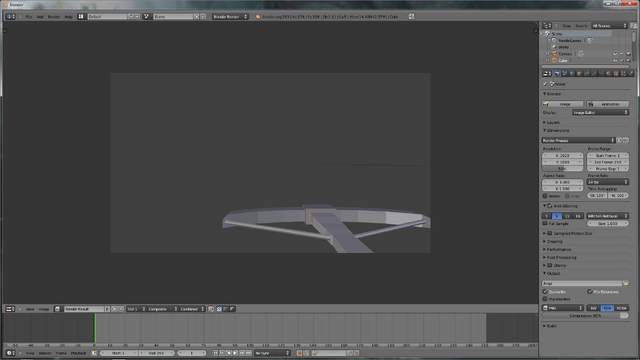Open the Blender Render engine dropdown
640x360 pixels.
point(230,16)
